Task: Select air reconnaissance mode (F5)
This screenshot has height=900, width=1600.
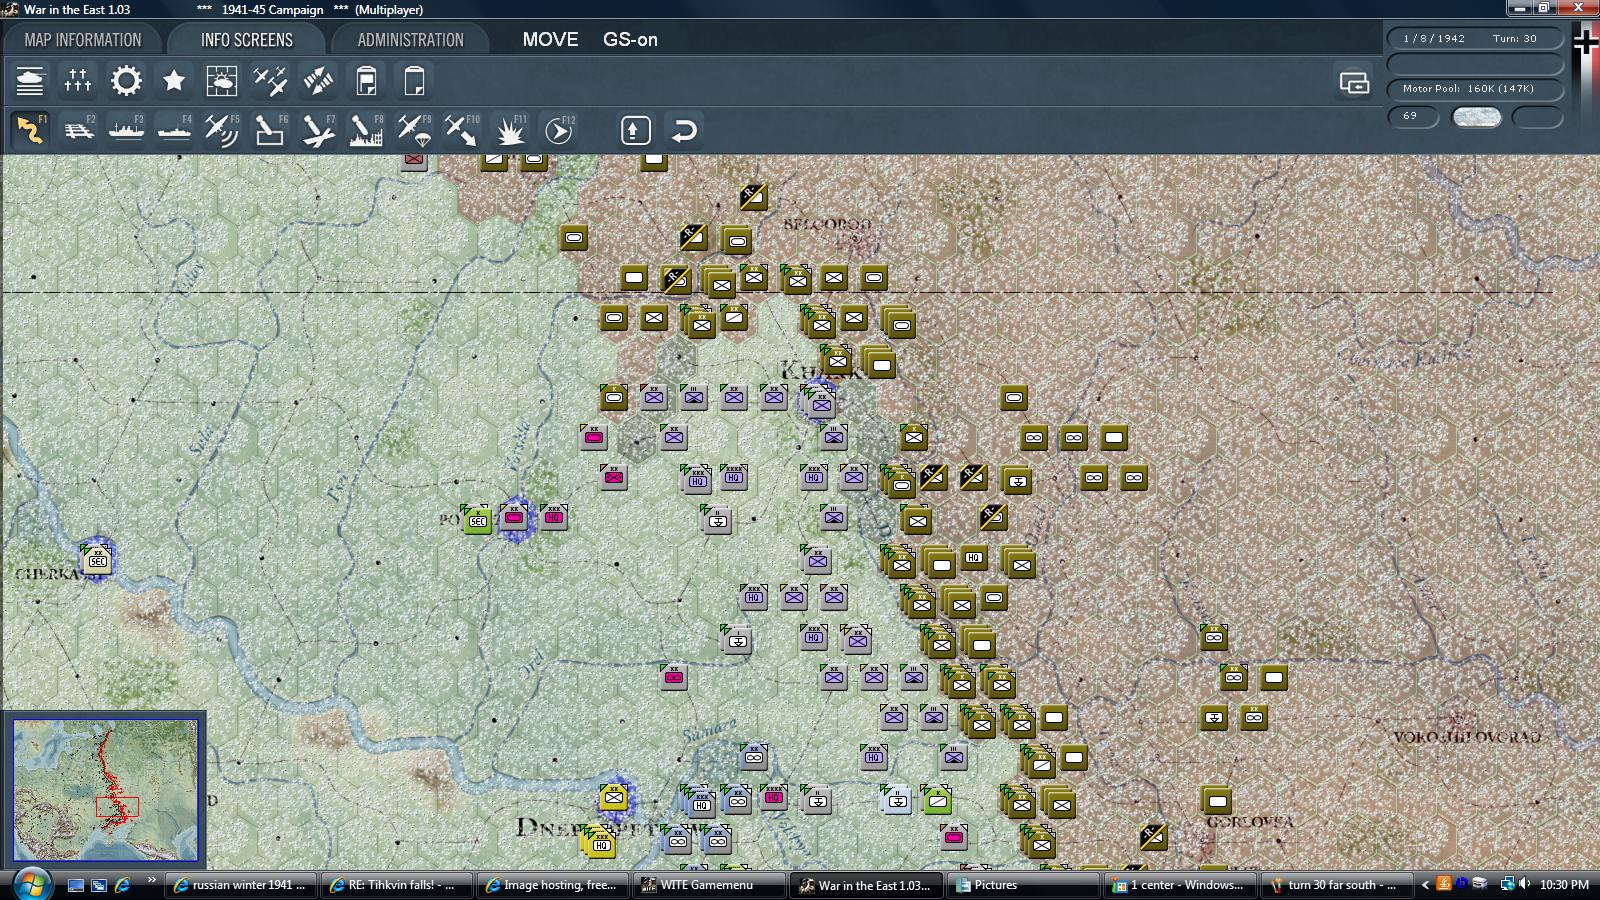Action: click(x=221, y=128)
